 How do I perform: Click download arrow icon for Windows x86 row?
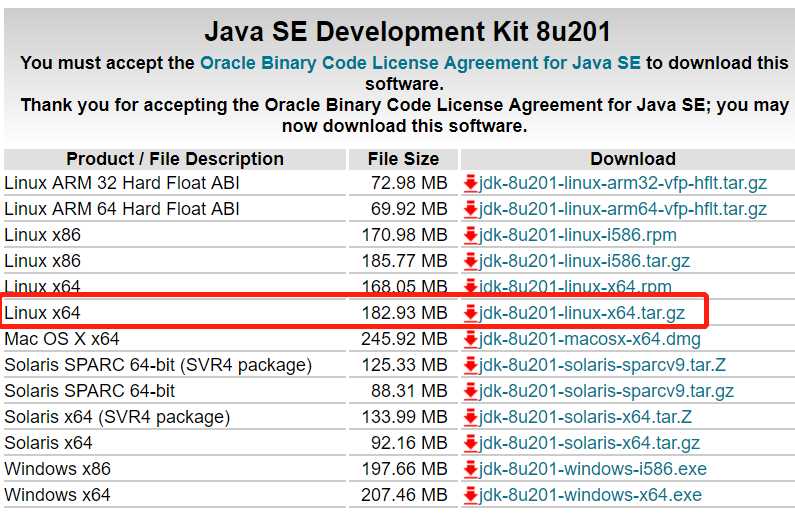[471, 469]
